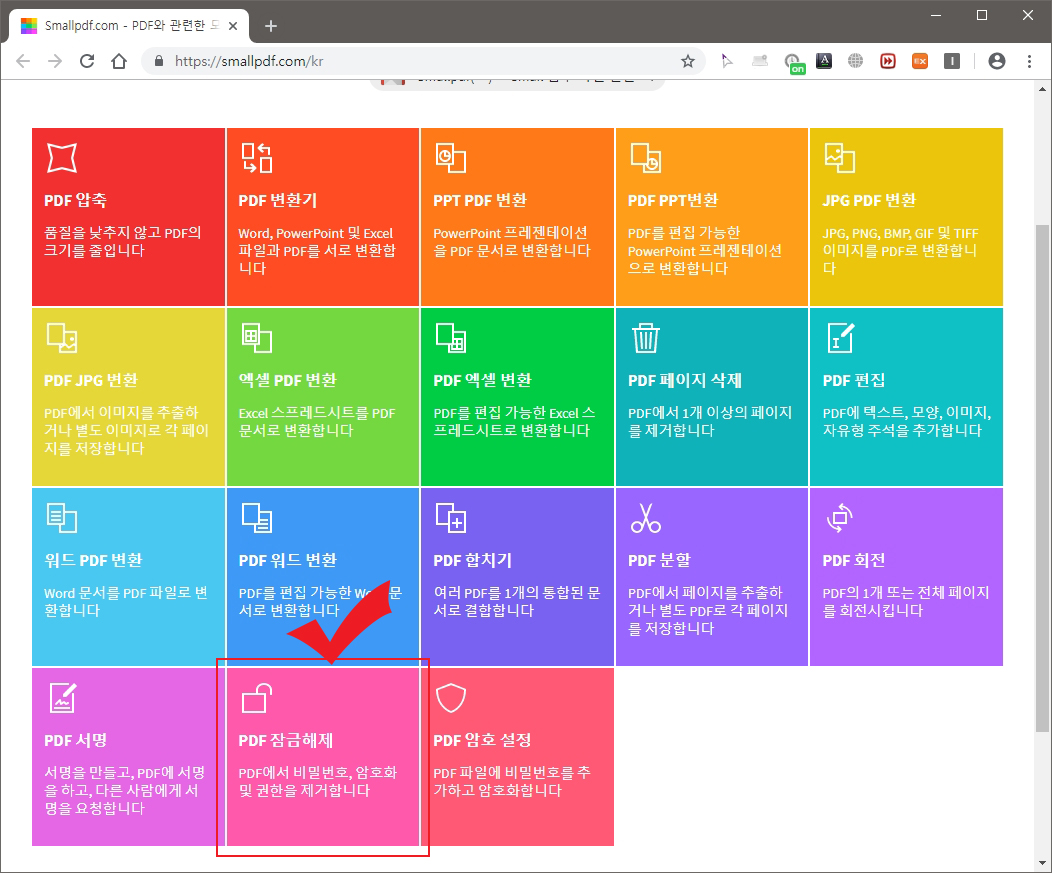Click scrollbar down arrow
The height and width of the screenshot is (873, 1052).
coord(1042,864)
